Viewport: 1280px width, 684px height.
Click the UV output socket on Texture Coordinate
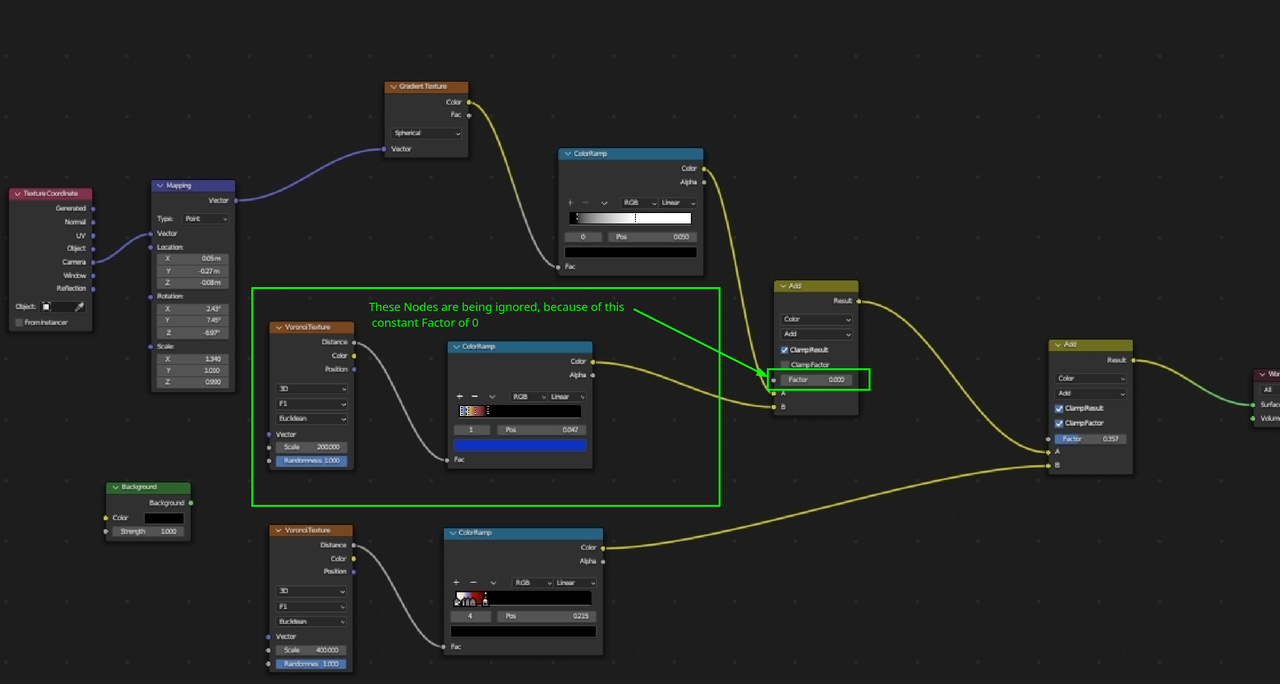pyautogui.click(x=93, y=235)
